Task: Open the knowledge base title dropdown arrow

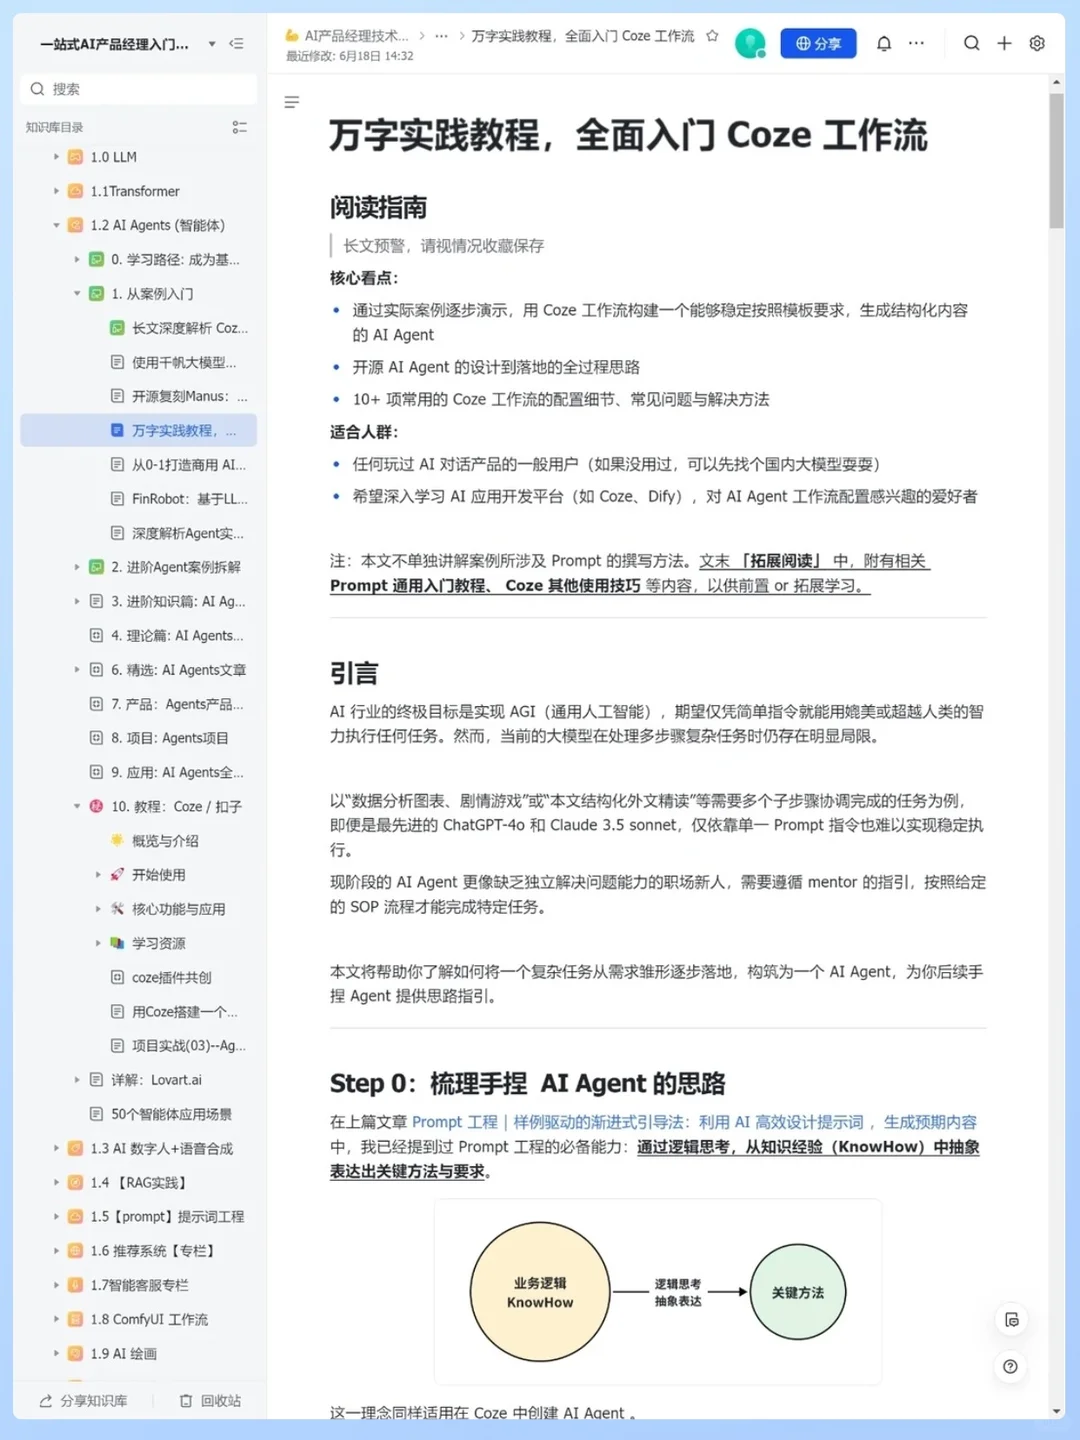Action: tap(212, 44)
